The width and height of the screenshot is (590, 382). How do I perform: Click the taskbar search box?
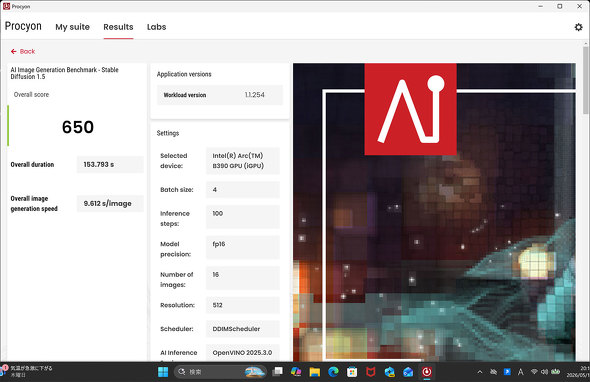click(220, 372)
